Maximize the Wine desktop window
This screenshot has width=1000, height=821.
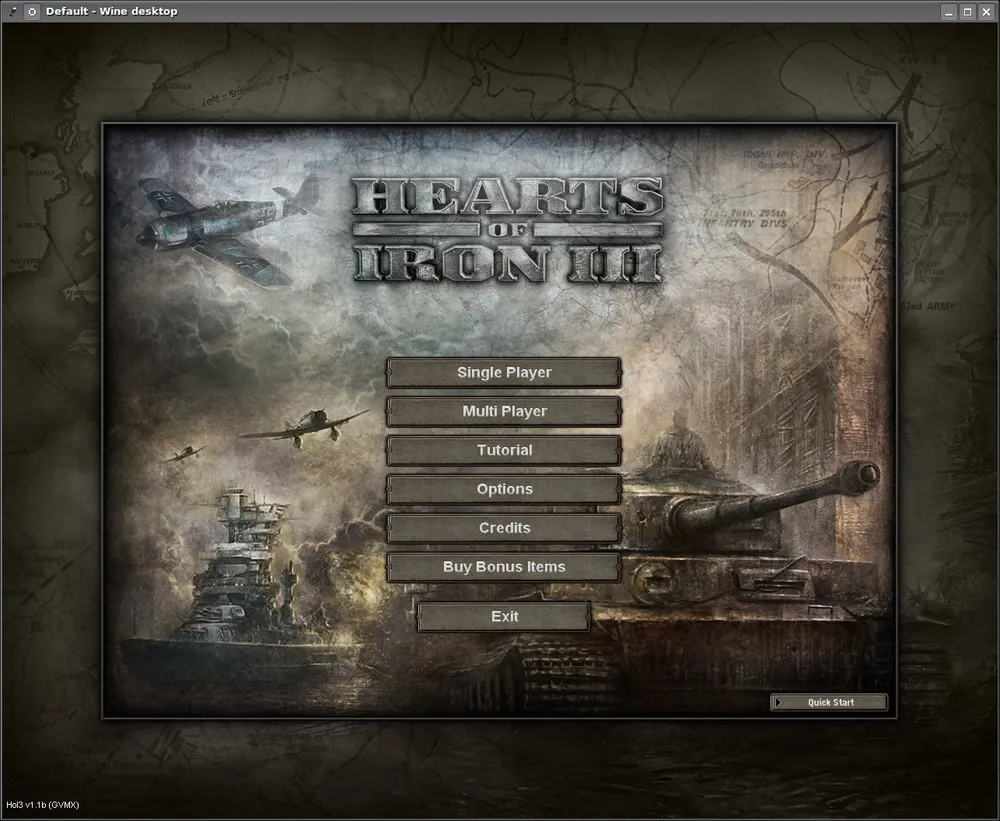point(967,11)
